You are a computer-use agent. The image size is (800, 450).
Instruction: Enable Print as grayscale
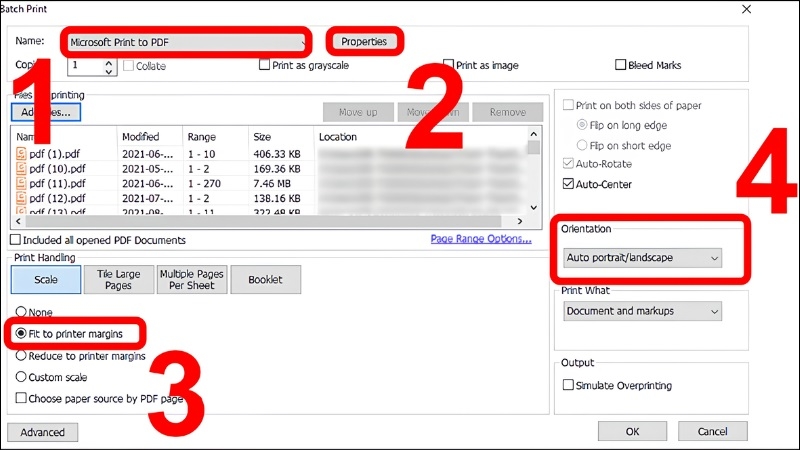264,65
